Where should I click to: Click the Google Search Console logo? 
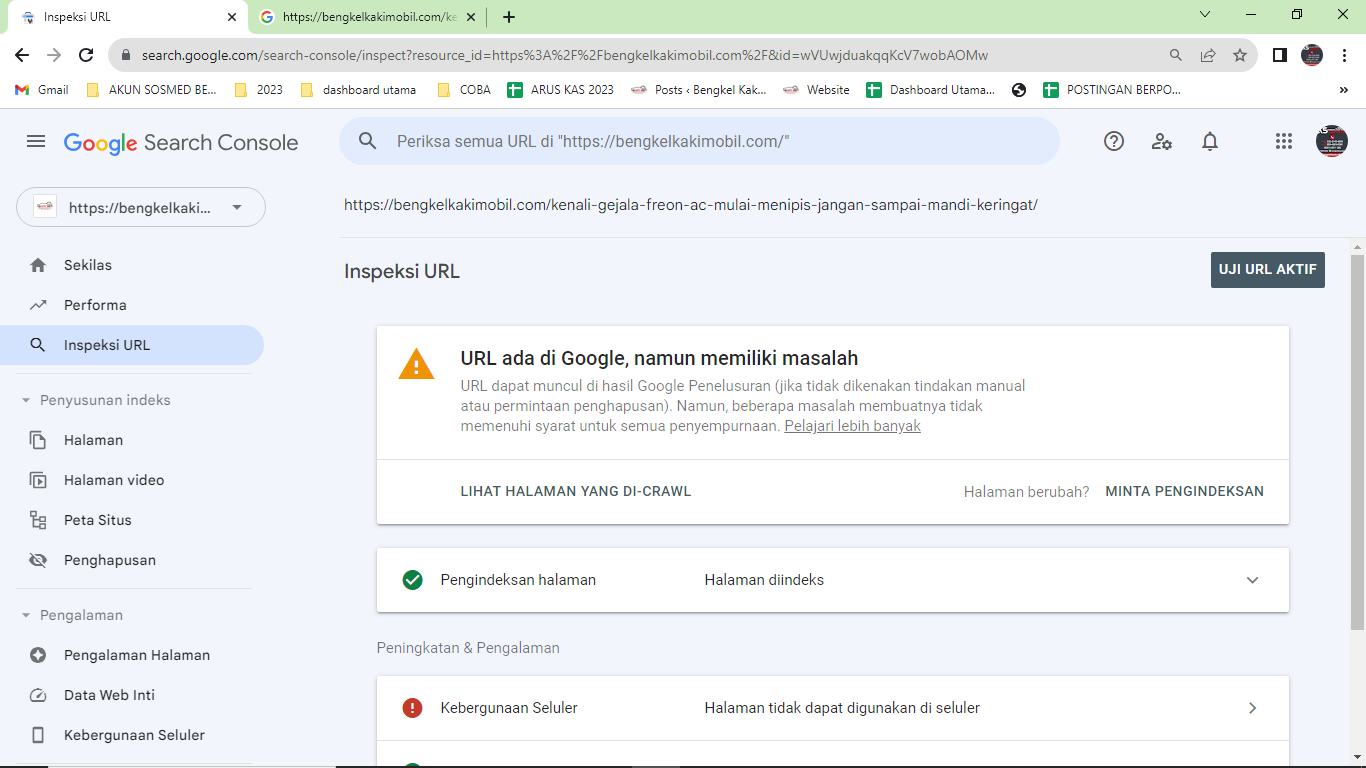tap(181, 143)
